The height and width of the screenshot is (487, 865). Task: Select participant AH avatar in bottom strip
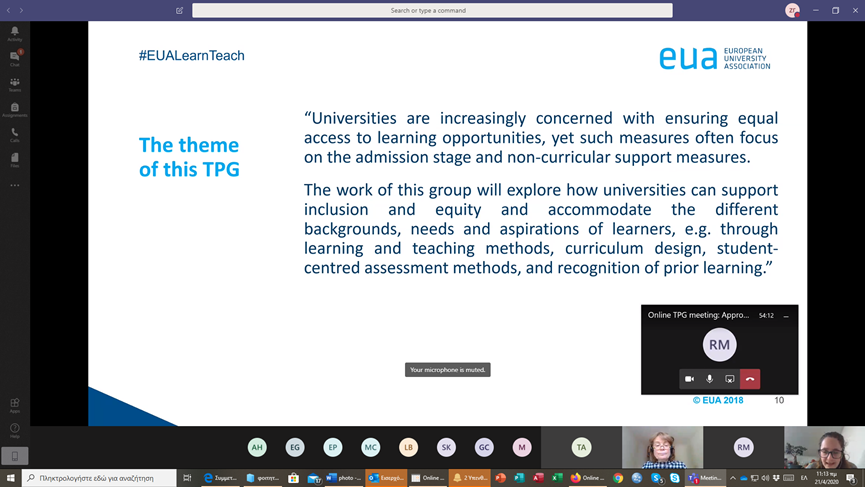pyautogui.click(x=257, y=447)
